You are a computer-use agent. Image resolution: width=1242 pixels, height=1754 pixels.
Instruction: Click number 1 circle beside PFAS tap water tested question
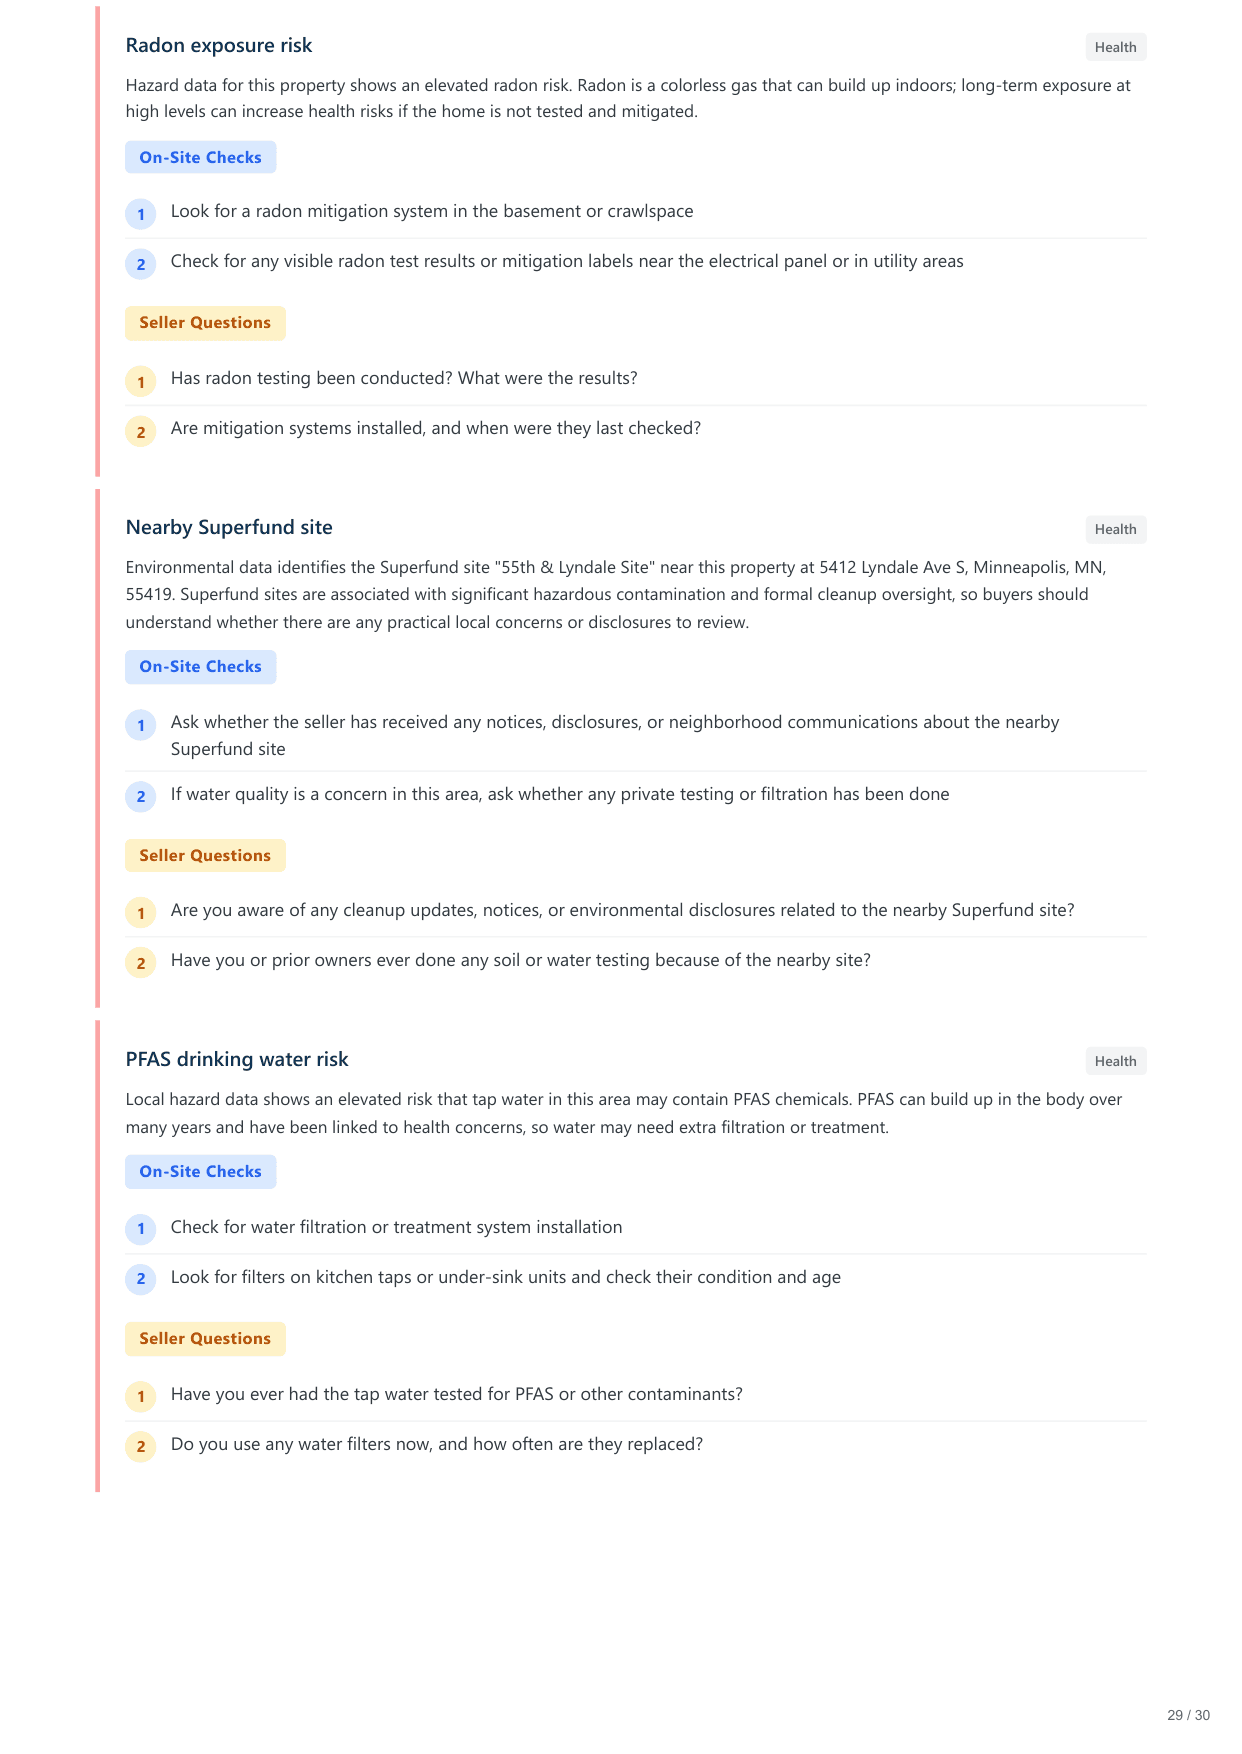(x=141, y=1396)
